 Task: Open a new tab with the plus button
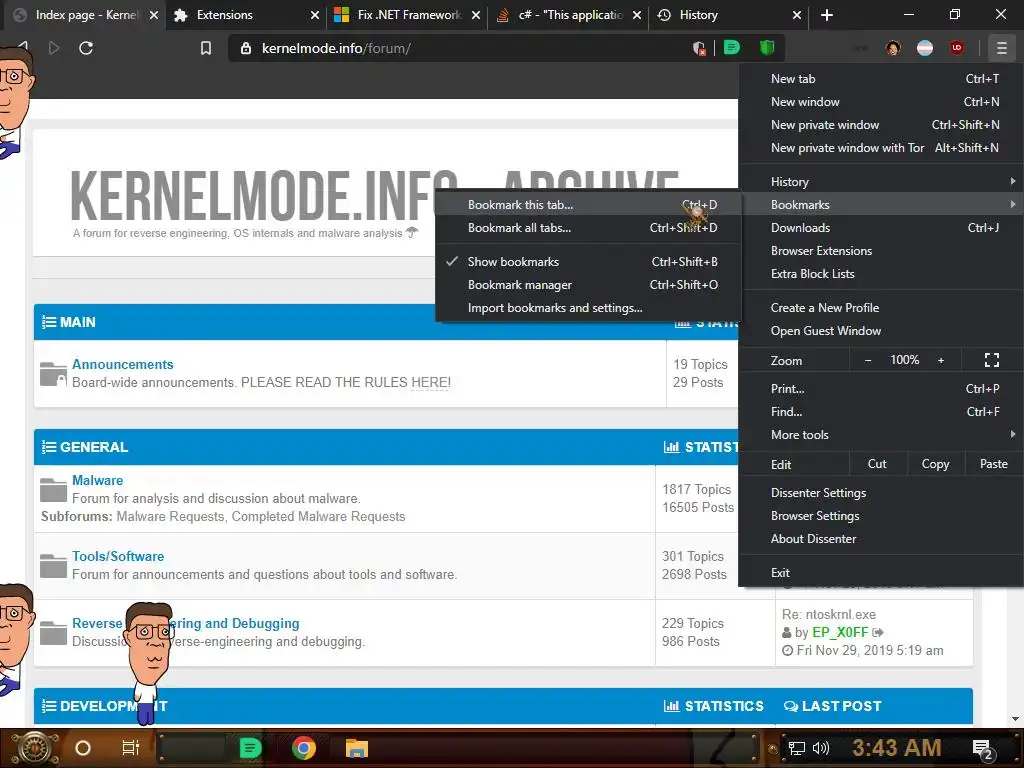[x=827, y=14]
